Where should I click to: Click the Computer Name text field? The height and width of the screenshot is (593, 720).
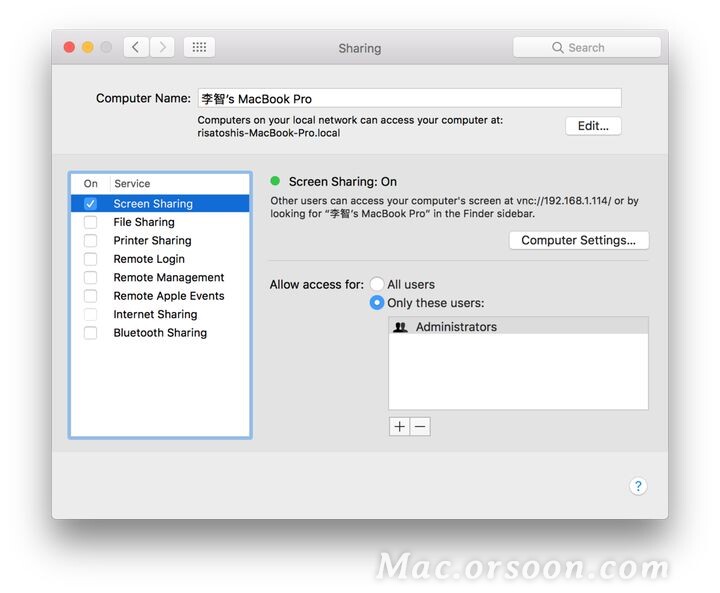click(410, 98)
